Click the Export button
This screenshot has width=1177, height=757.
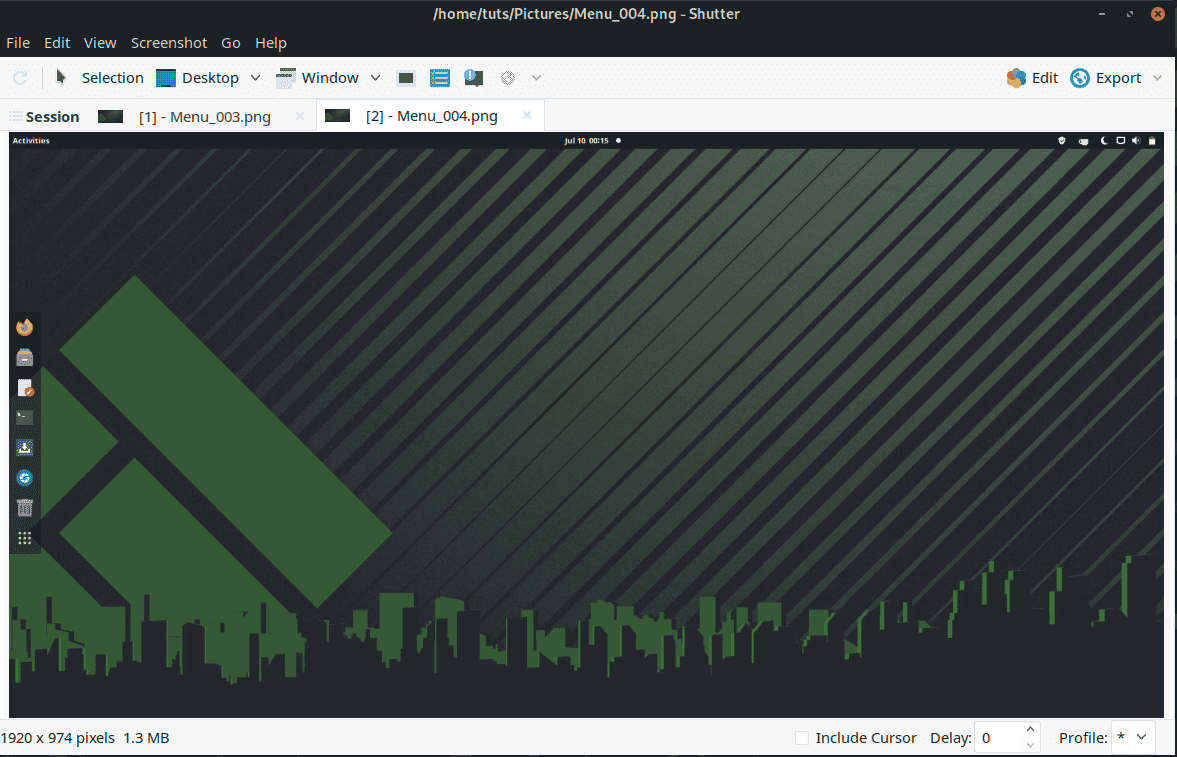coord(1106,78)
